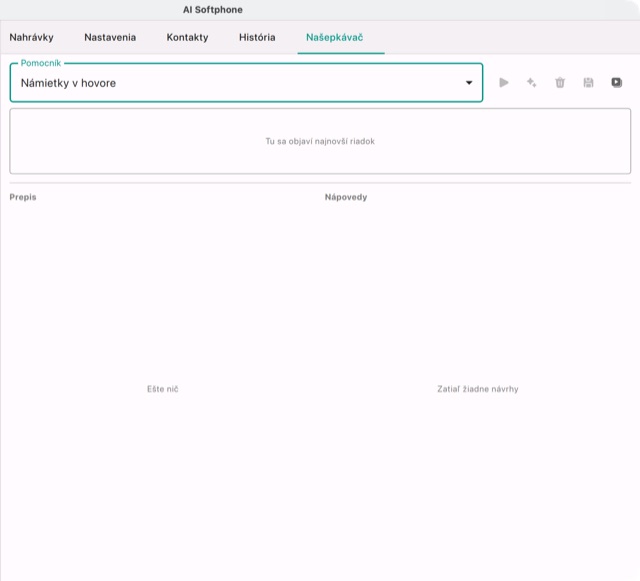Click the empty tab bar area right of Našepkávač
The width and height of the screenshot is (640, 581).
510,37
